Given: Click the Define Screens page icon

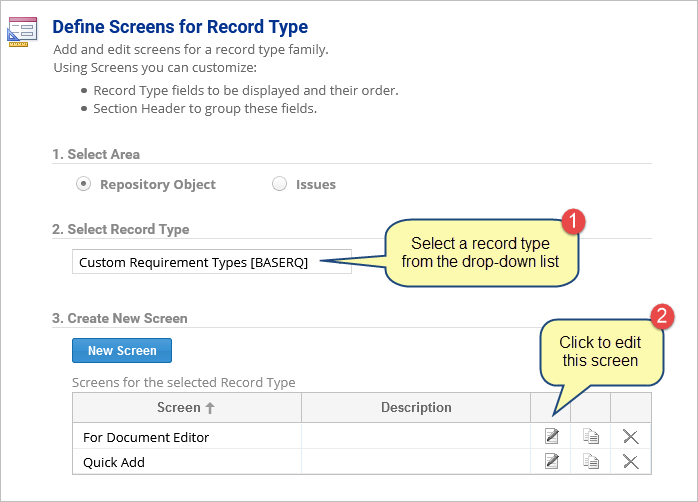Looking at the screenshot, I should pyautogui.click(x=22, y=32).
